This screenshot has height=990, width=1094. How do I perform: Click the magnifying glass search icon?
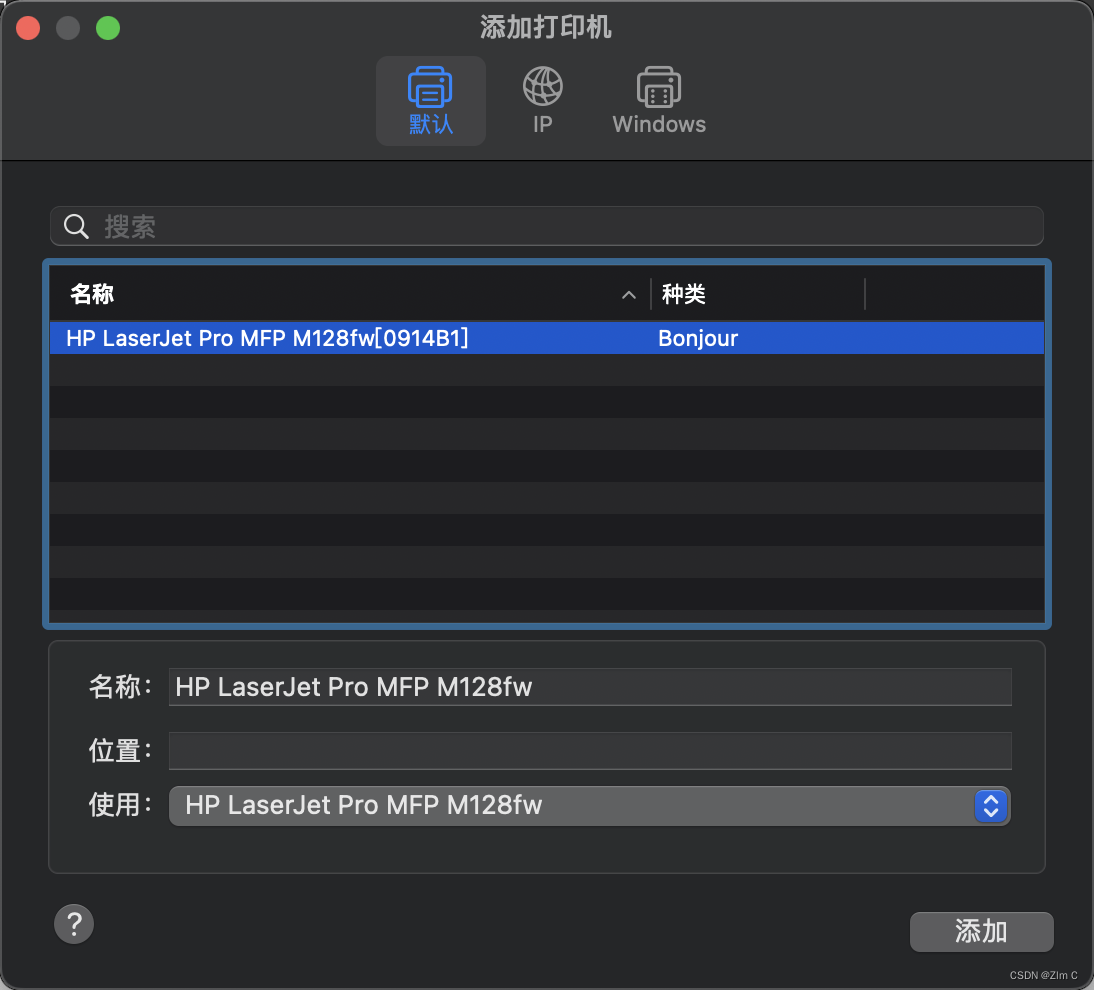(76, 226)
